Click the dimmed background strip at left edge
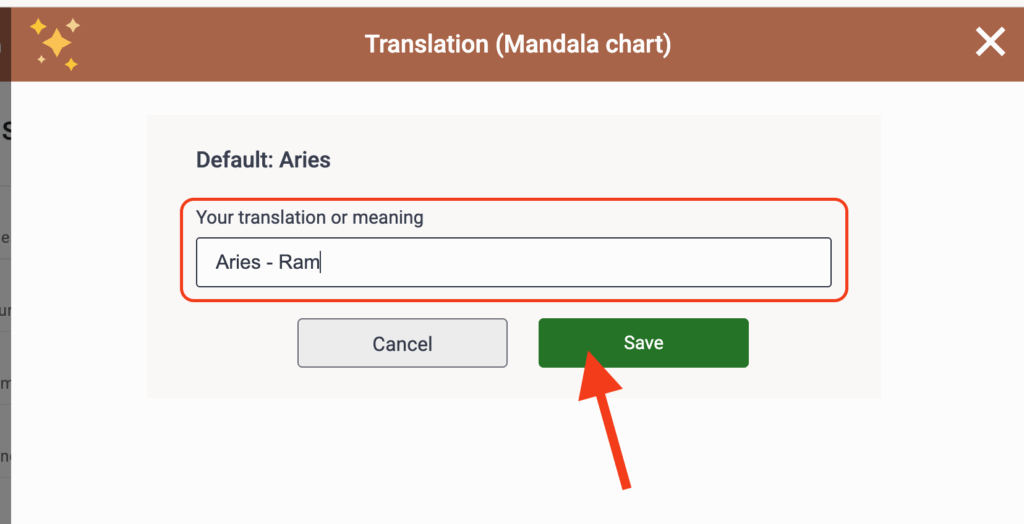1024x524 pixels. point(5,300)
